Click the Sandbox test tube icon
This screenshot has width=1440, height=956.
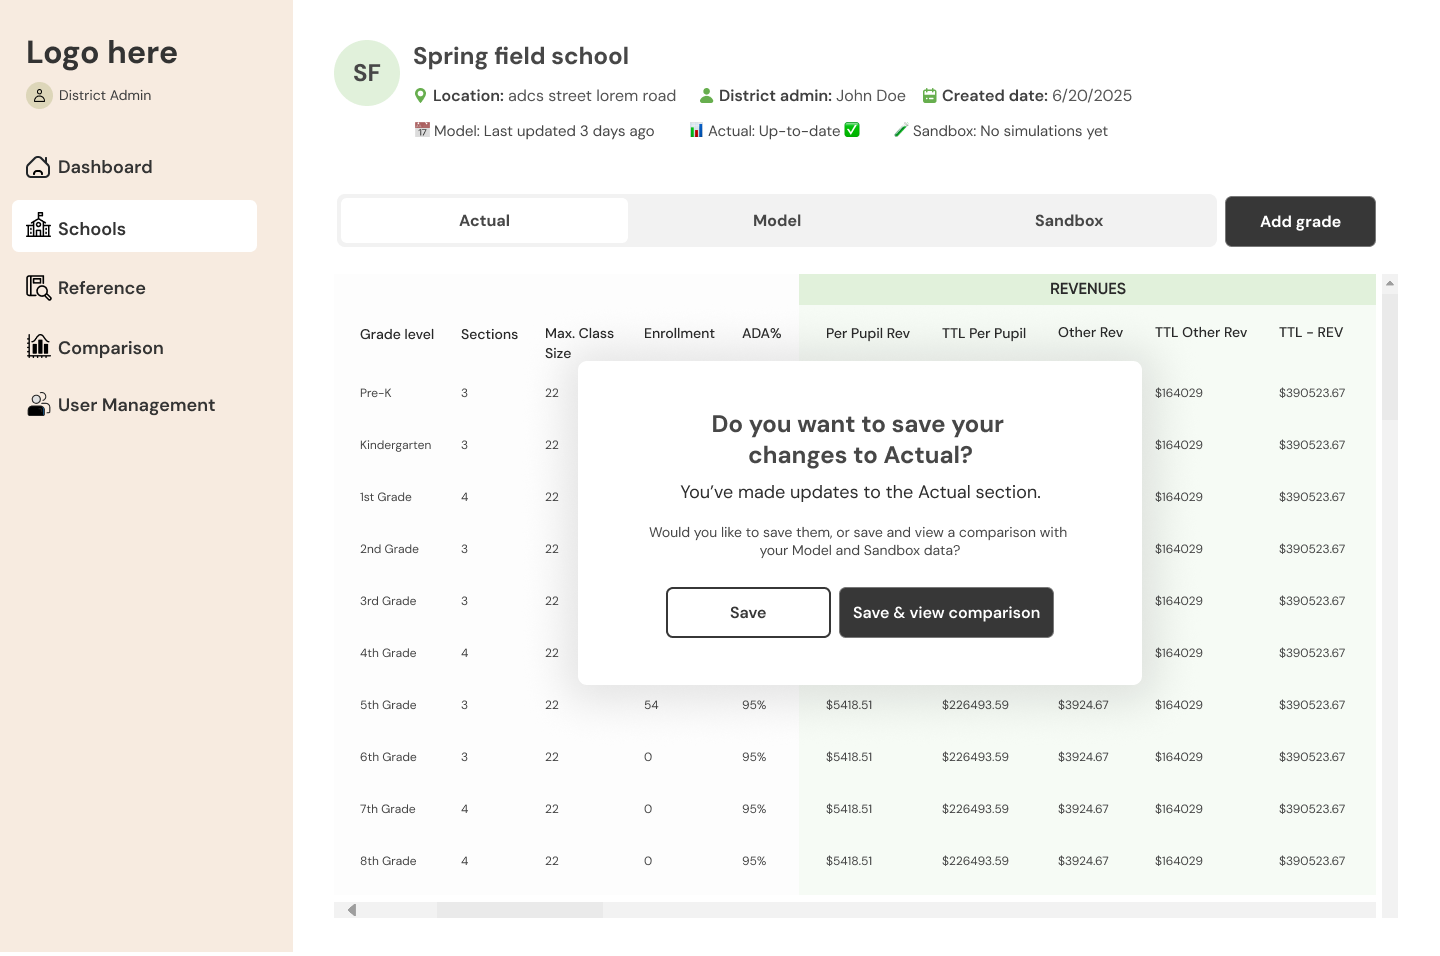901,130
